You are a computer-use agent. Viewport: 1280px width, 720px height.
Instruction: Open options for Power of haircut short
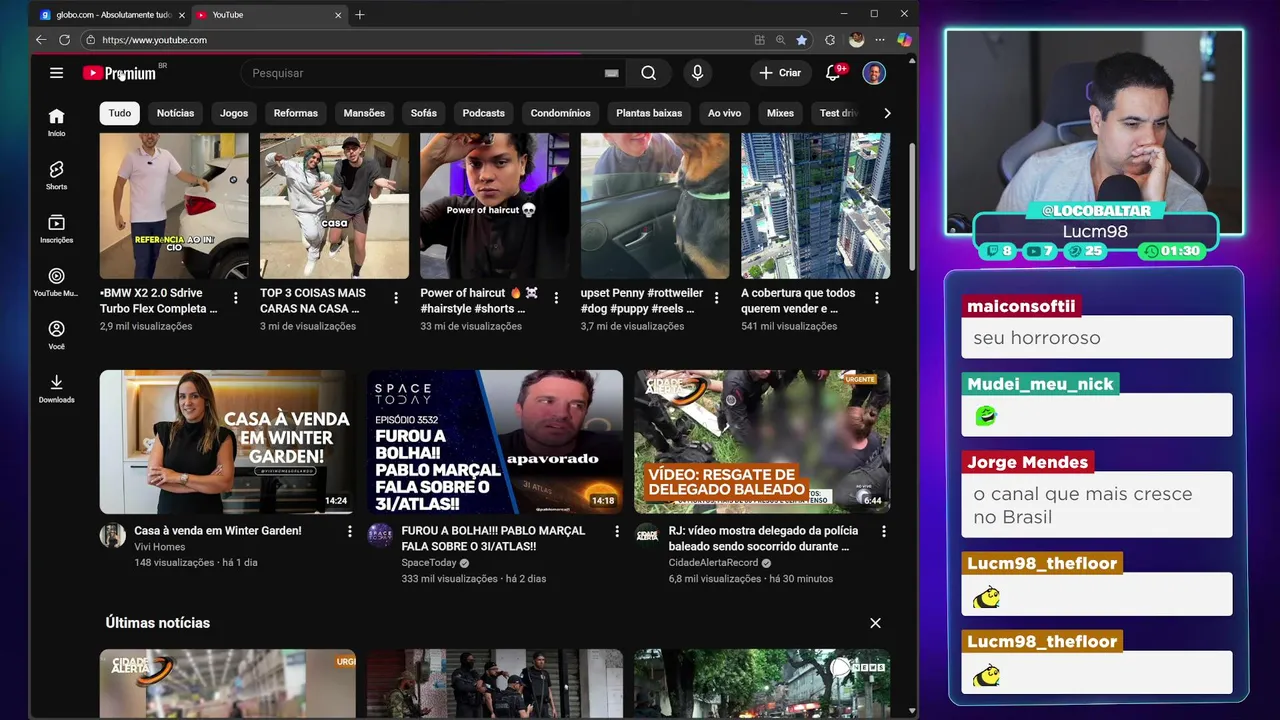[x=556, y=298]
